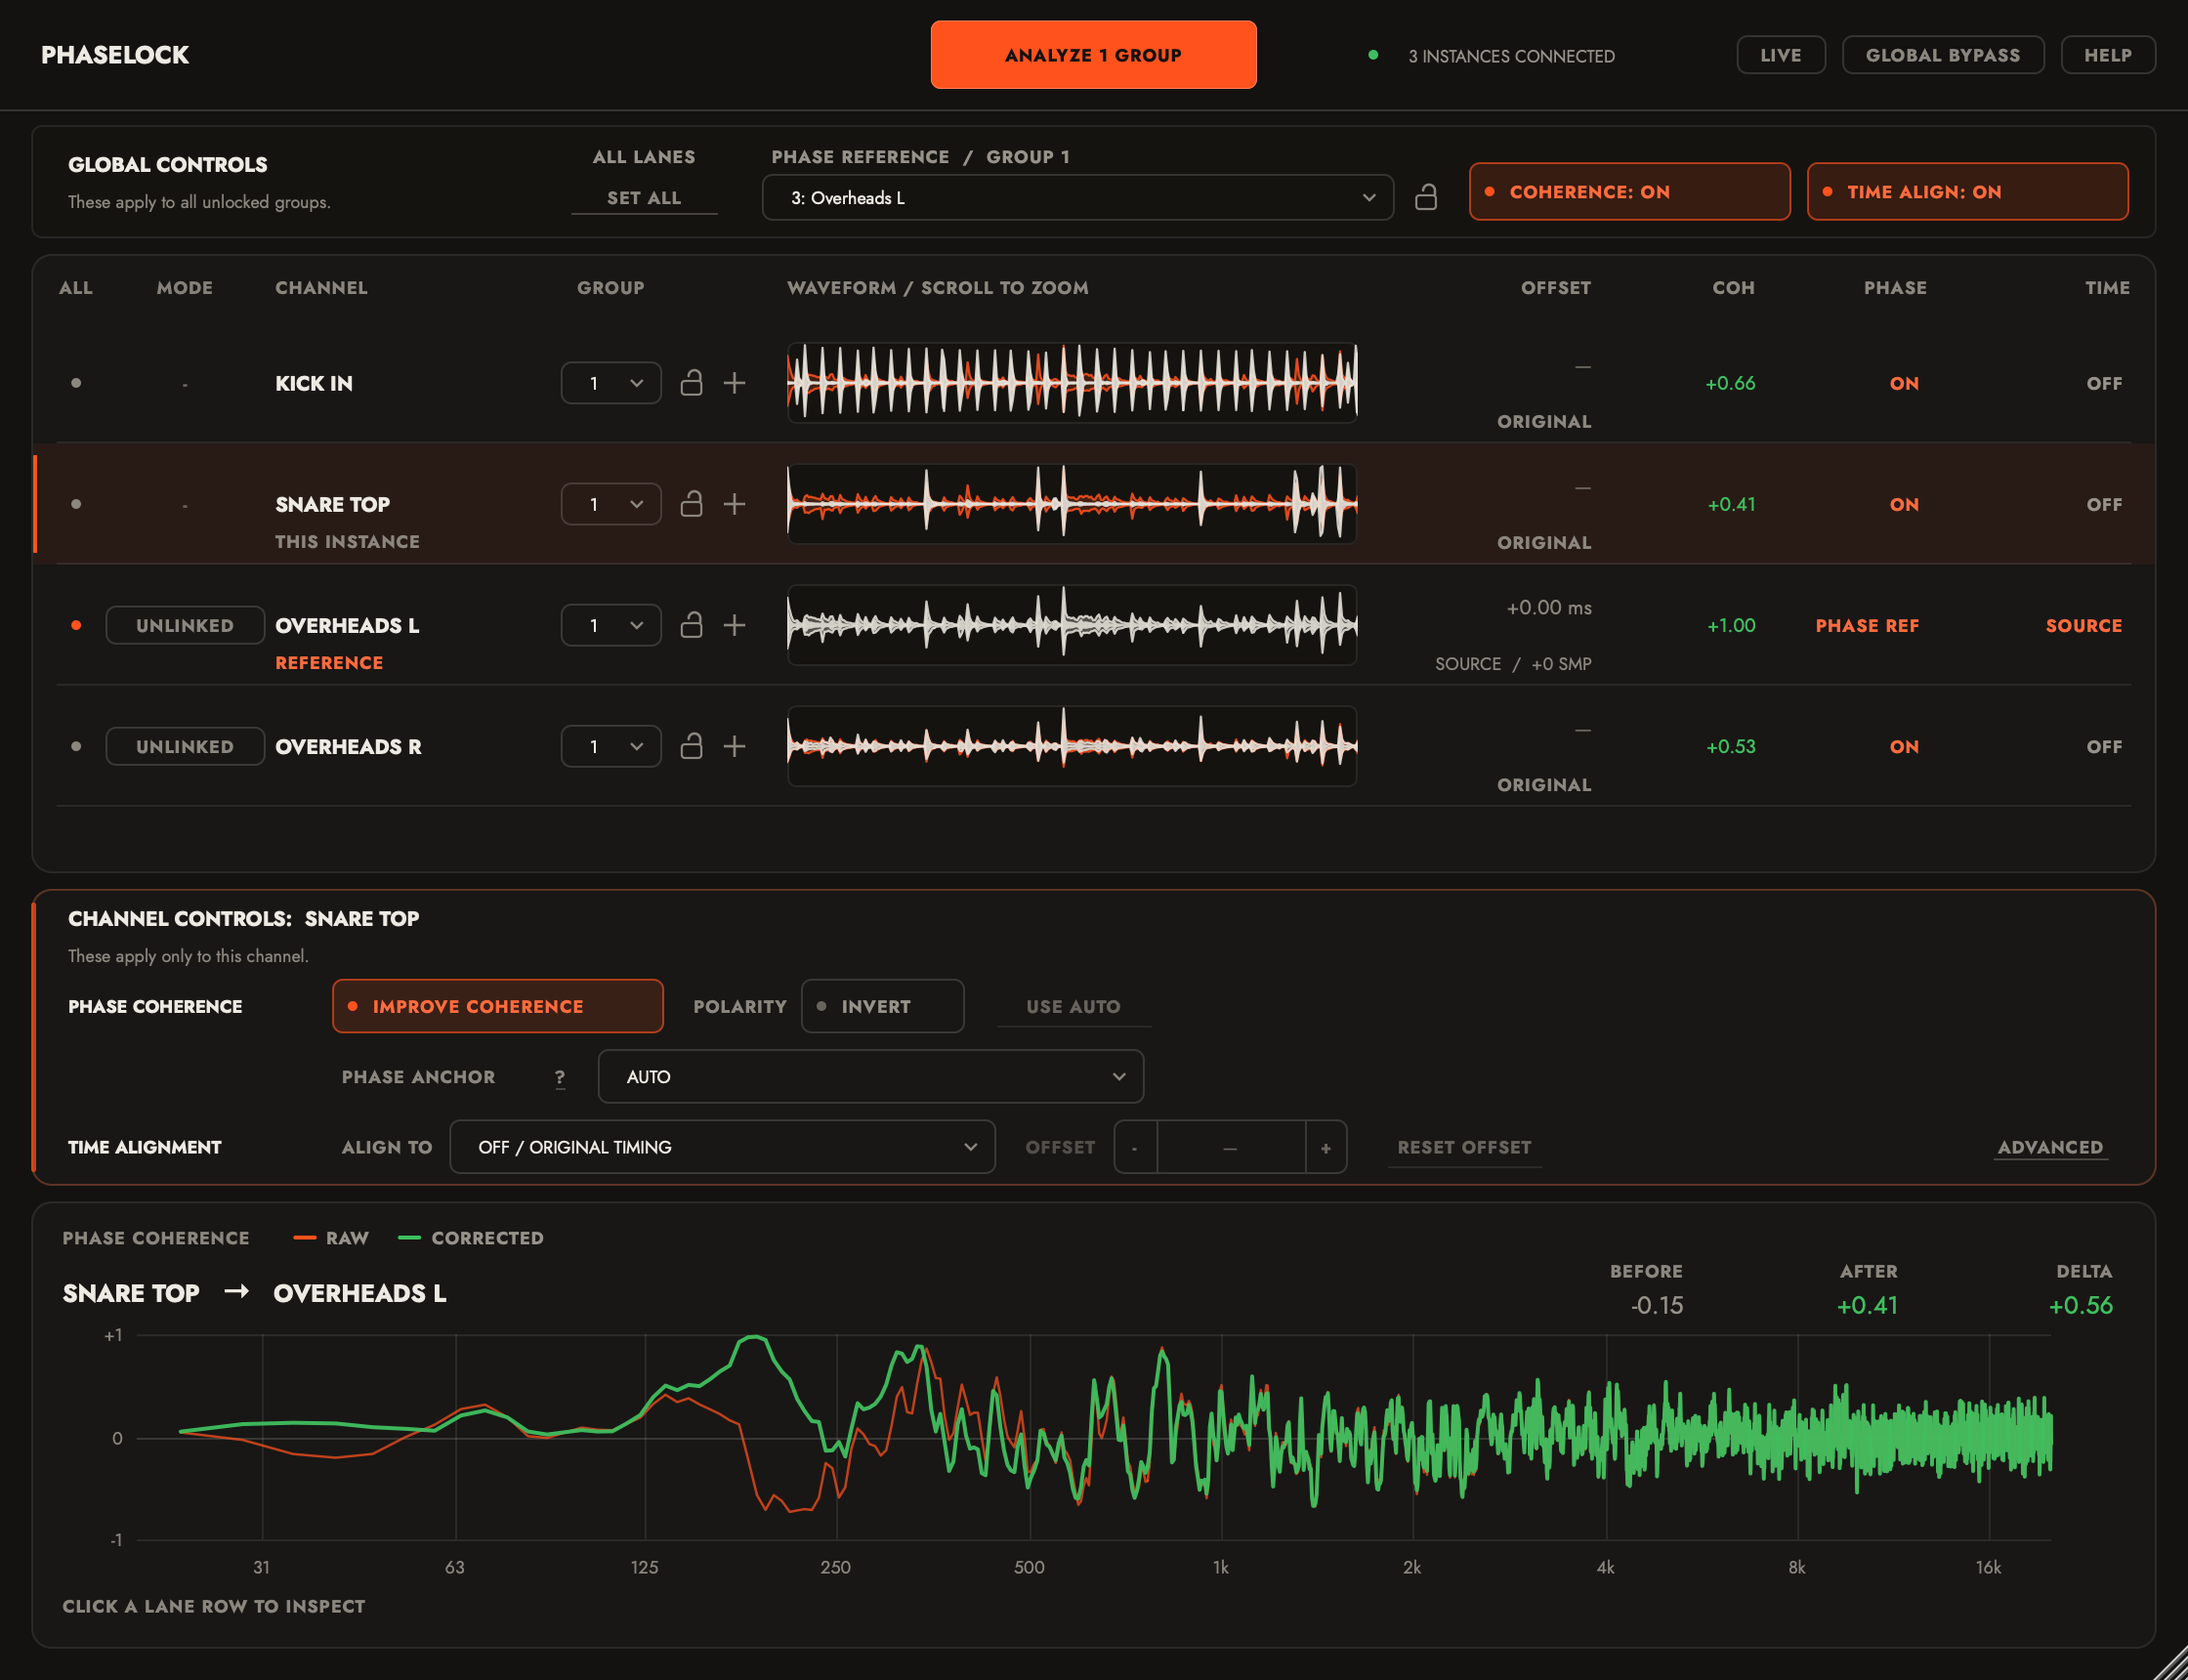Screen dimensions: 2188x1680
Task: Open Snare Top group number dropdown
Action: coord(611,504)
